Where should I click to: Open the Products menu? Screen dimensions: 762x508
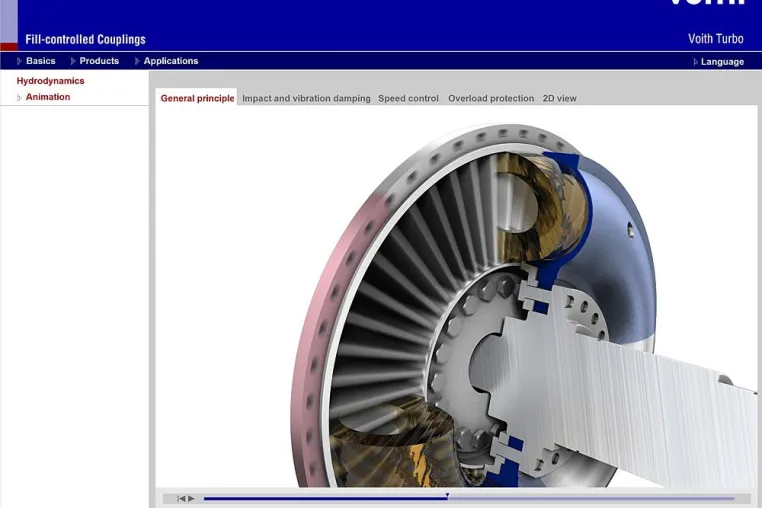click(x=99, y=61)
